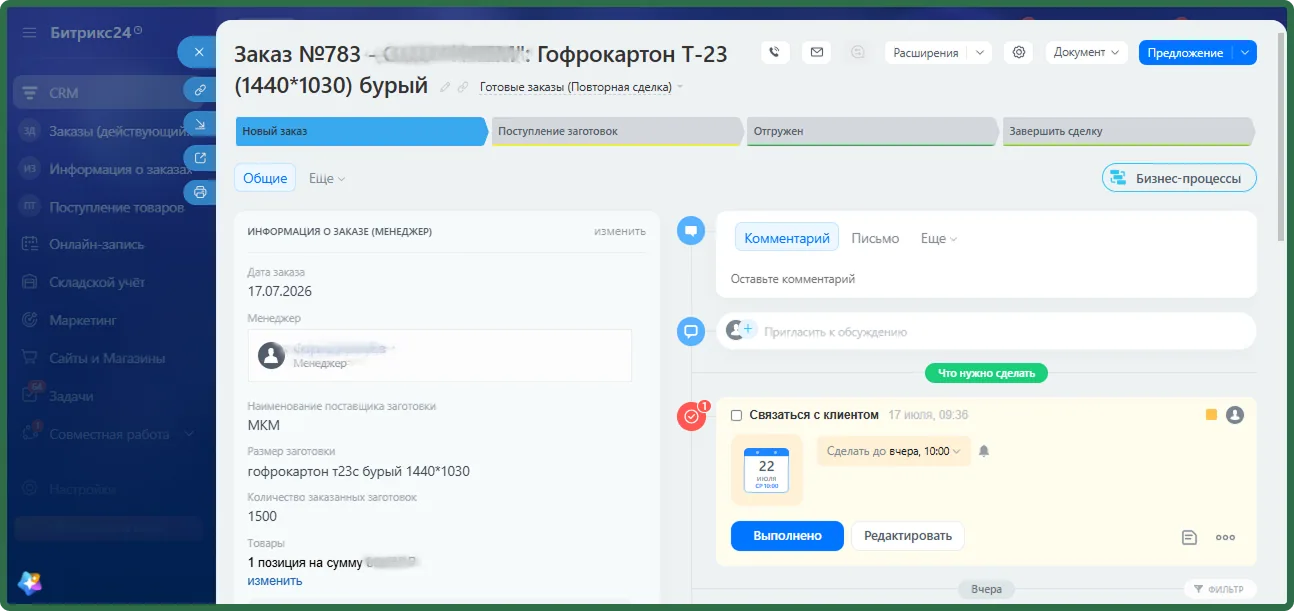Expand the Еще tab menu under the stages

click(327, 178)
